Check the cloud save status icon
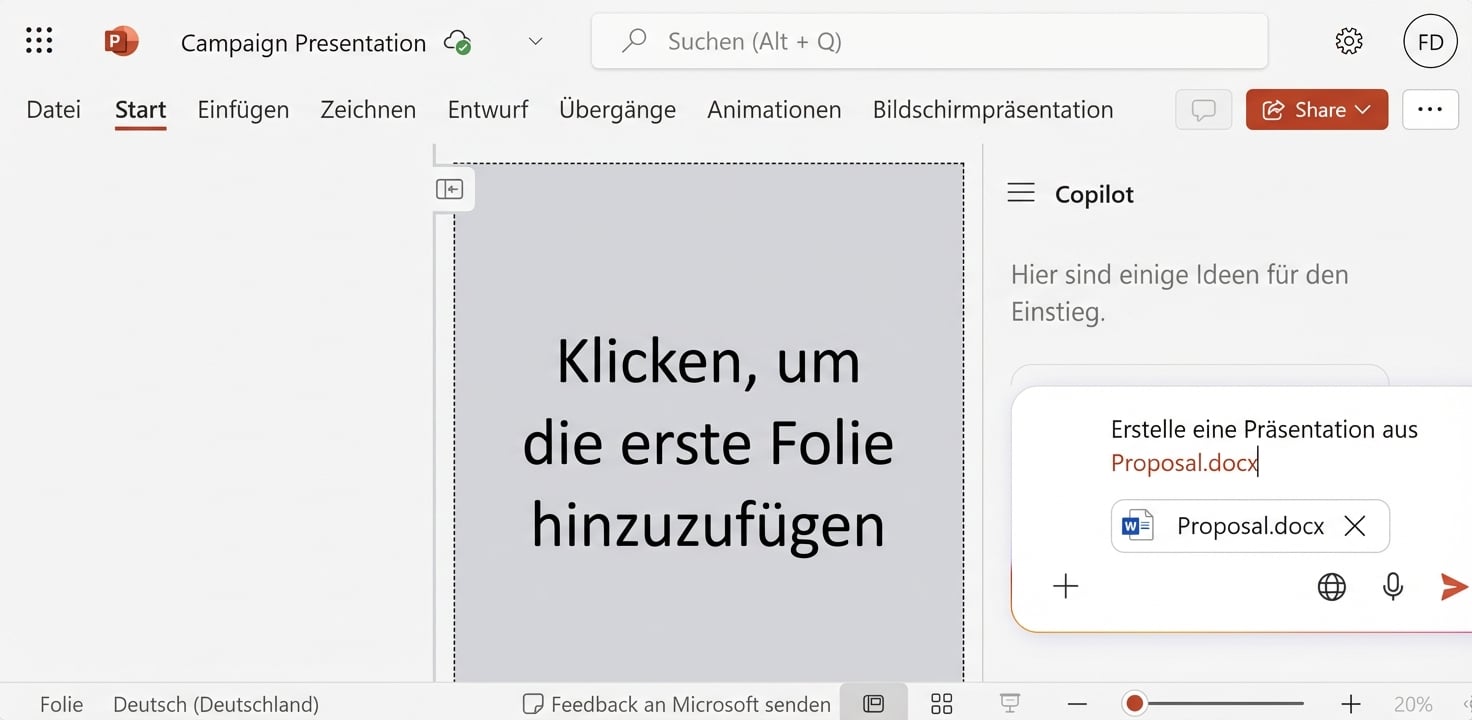The height and width of the screenshot is (720, 1472). (457, 43)
